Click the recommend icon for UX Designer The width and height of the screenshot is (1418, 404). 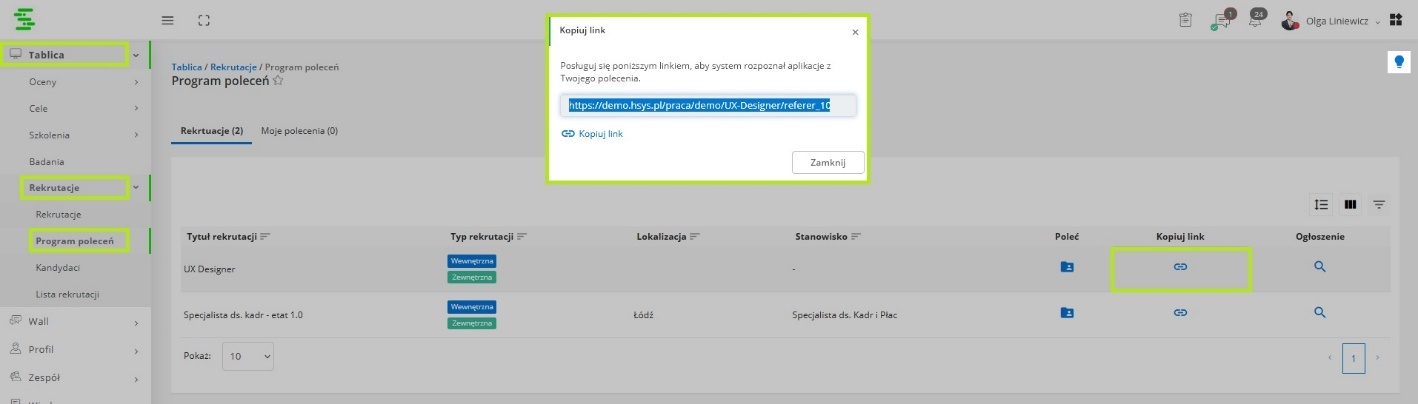pyautogui.click(x=1067, y=267)
